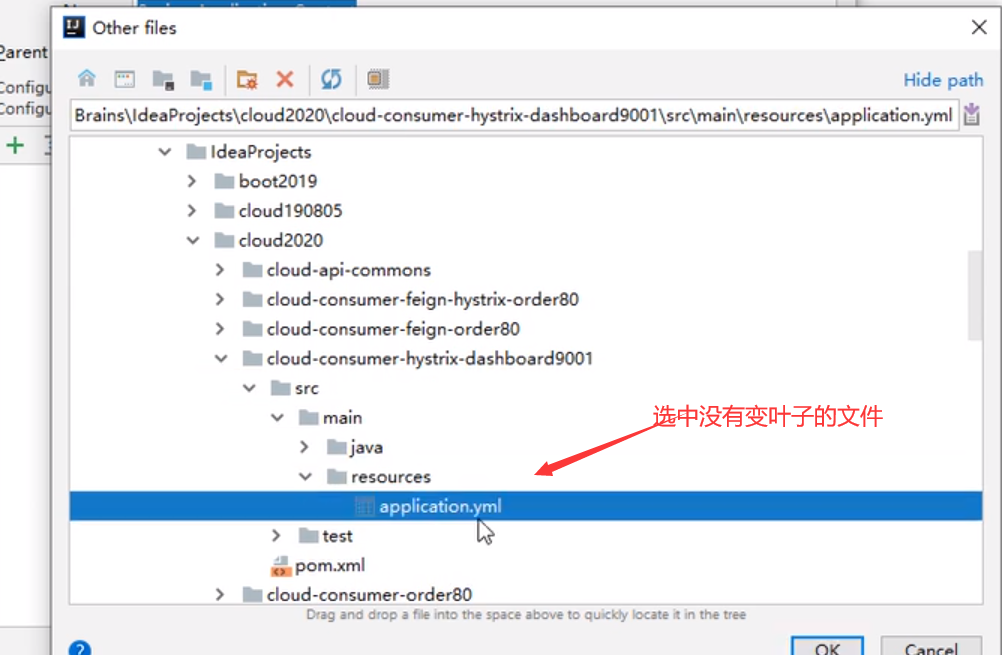Dismiss dialog with Cancel button
1002x655 pixels.
(931, 646)
